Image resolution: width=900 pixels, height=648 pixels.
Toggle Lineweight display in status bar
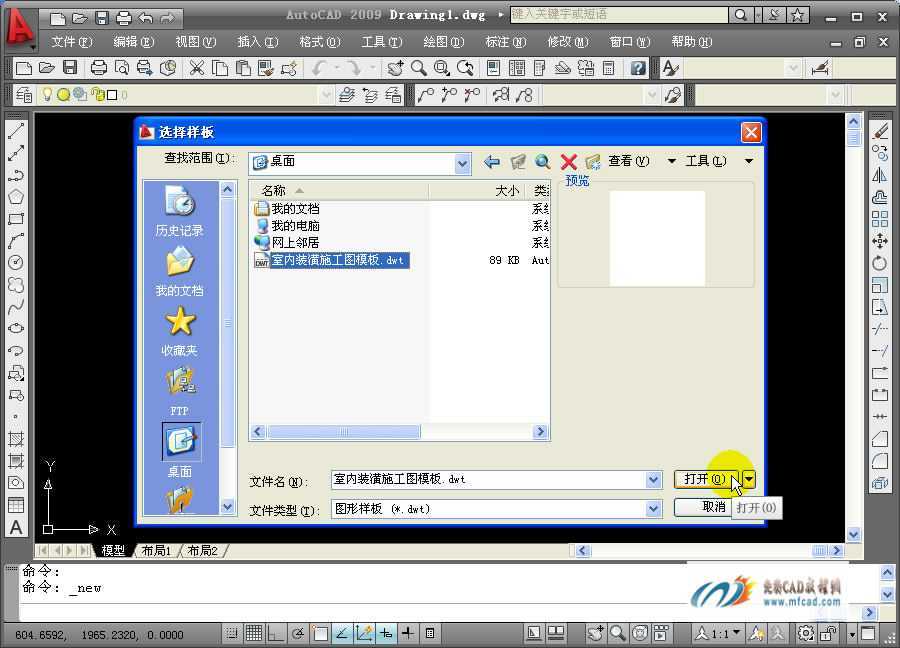pyautogui.click(x=408, y=634)
